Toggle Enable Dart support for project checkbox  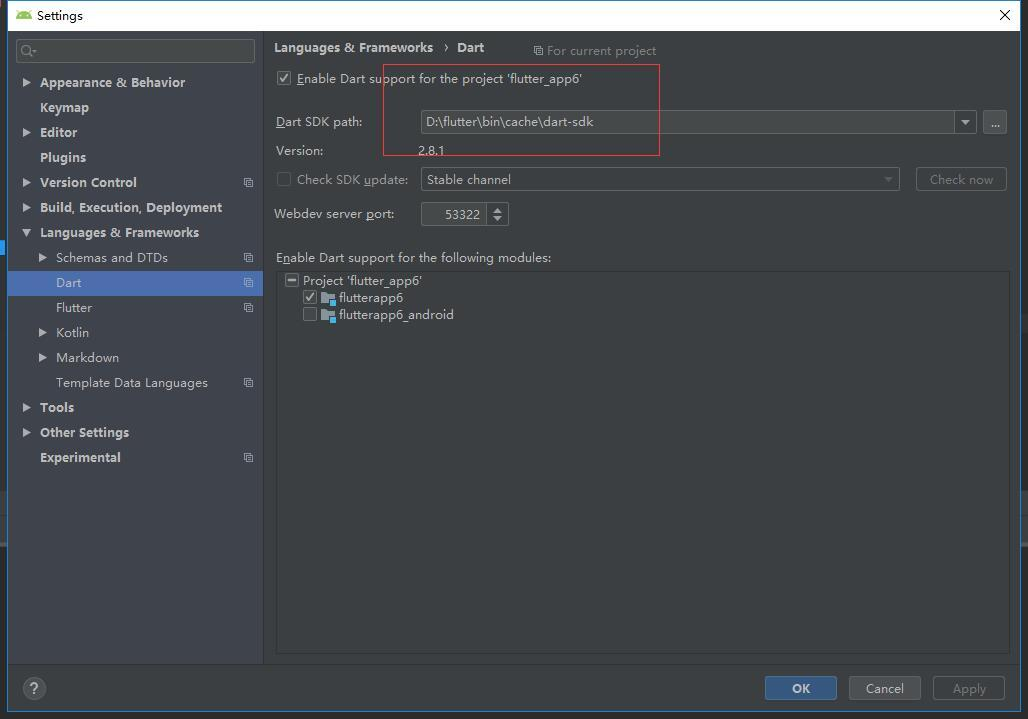point(284,79)
